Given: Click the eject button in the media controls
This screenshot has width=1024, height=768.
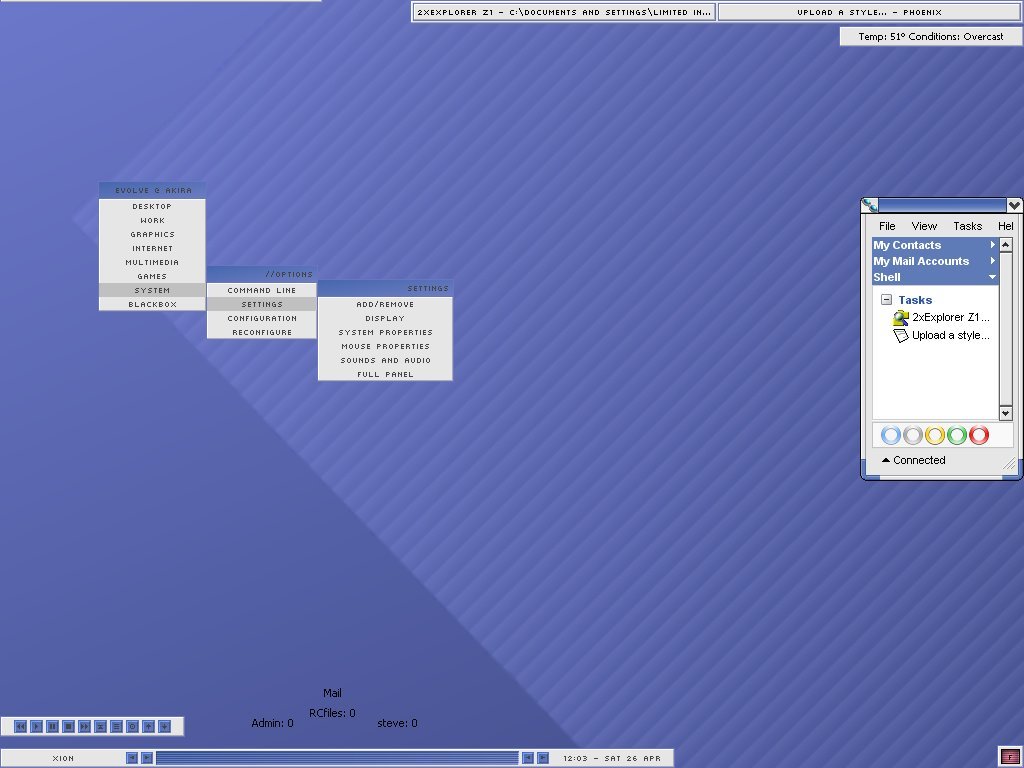Looking at the screenshot, I should click(x=101, y=726).
